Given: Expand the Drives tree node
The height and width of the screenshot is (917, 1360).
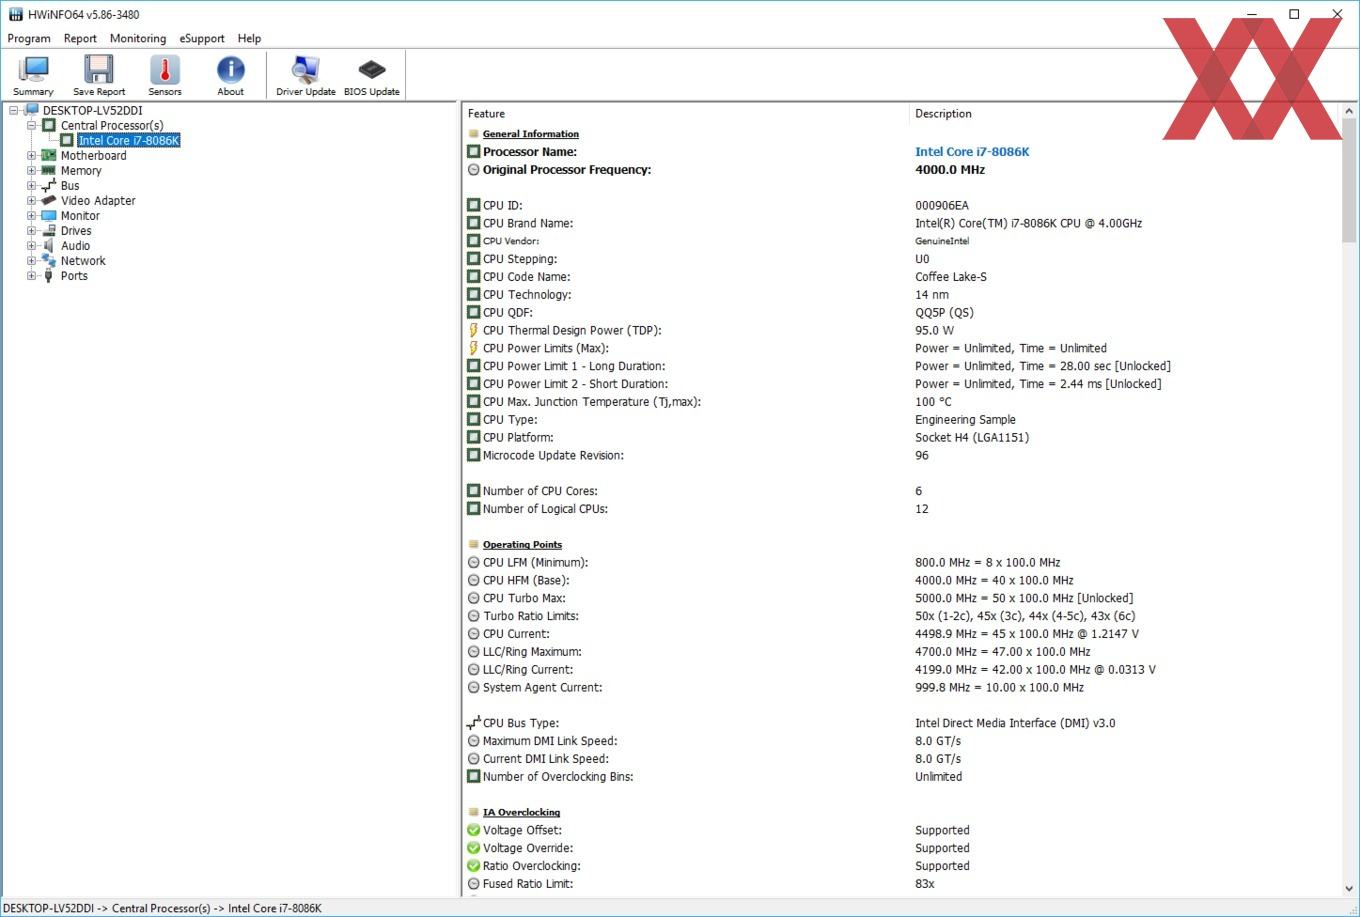Looking at the screenshot, I should tap(31, 230).
